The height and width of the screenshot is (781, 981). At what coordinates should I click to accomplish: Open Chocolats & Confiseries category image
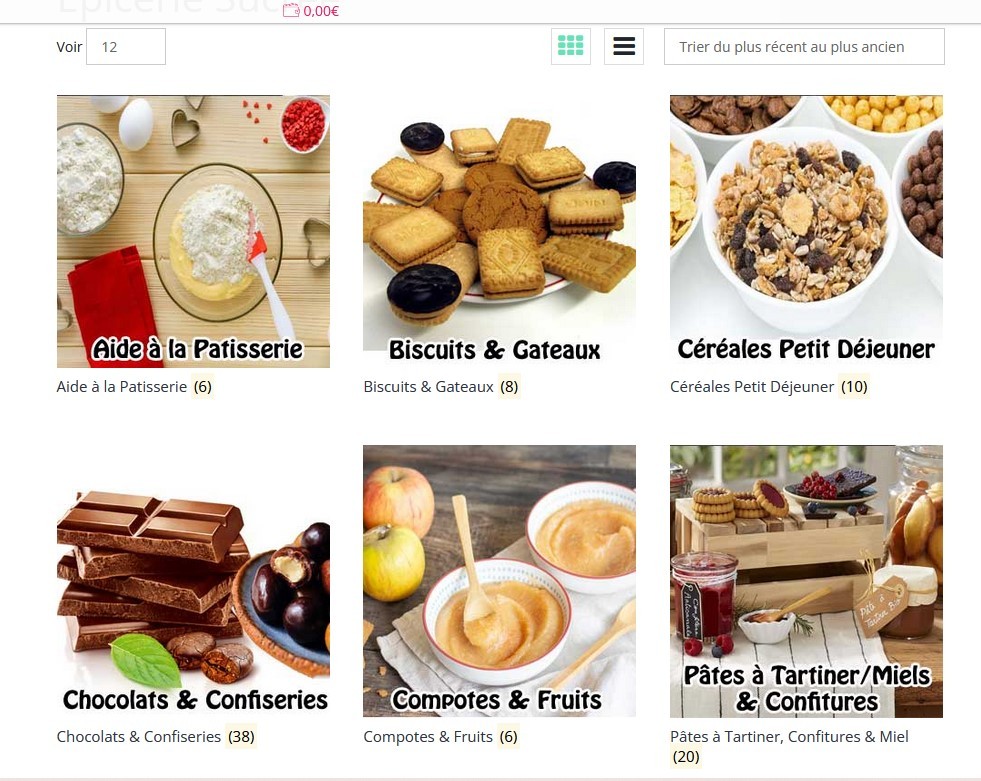(x=193, y=581)
